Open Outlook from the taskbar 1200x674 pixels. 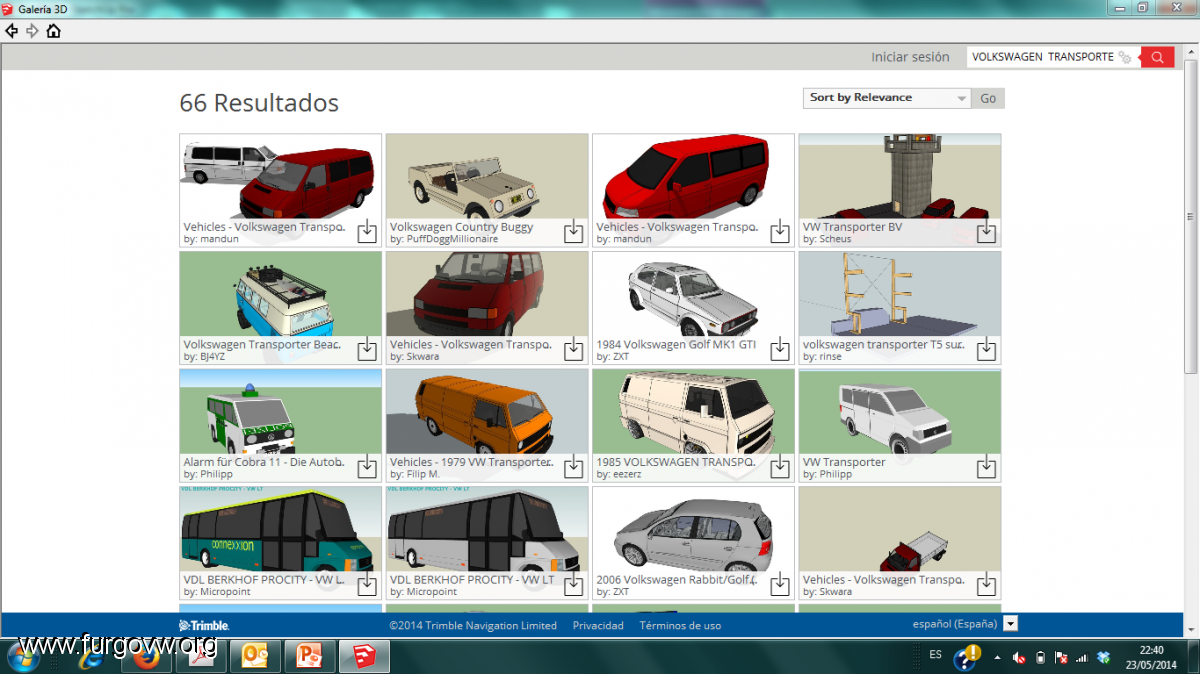(x=256, y=657)
